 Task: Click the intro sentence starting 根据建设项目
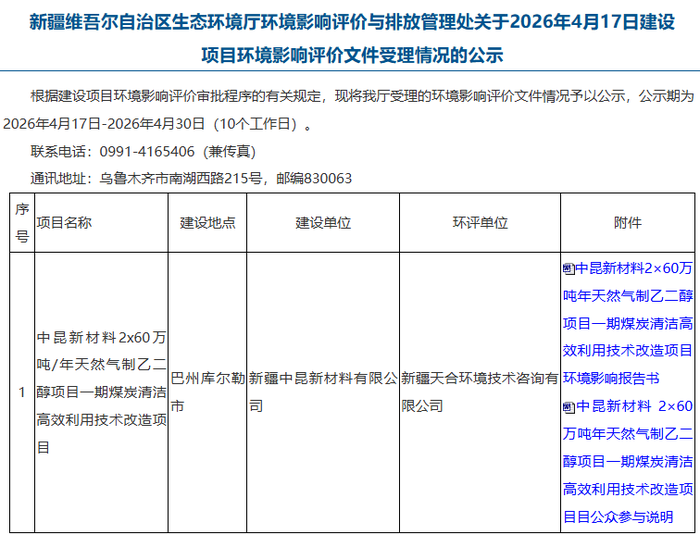[x=362, y=96]
